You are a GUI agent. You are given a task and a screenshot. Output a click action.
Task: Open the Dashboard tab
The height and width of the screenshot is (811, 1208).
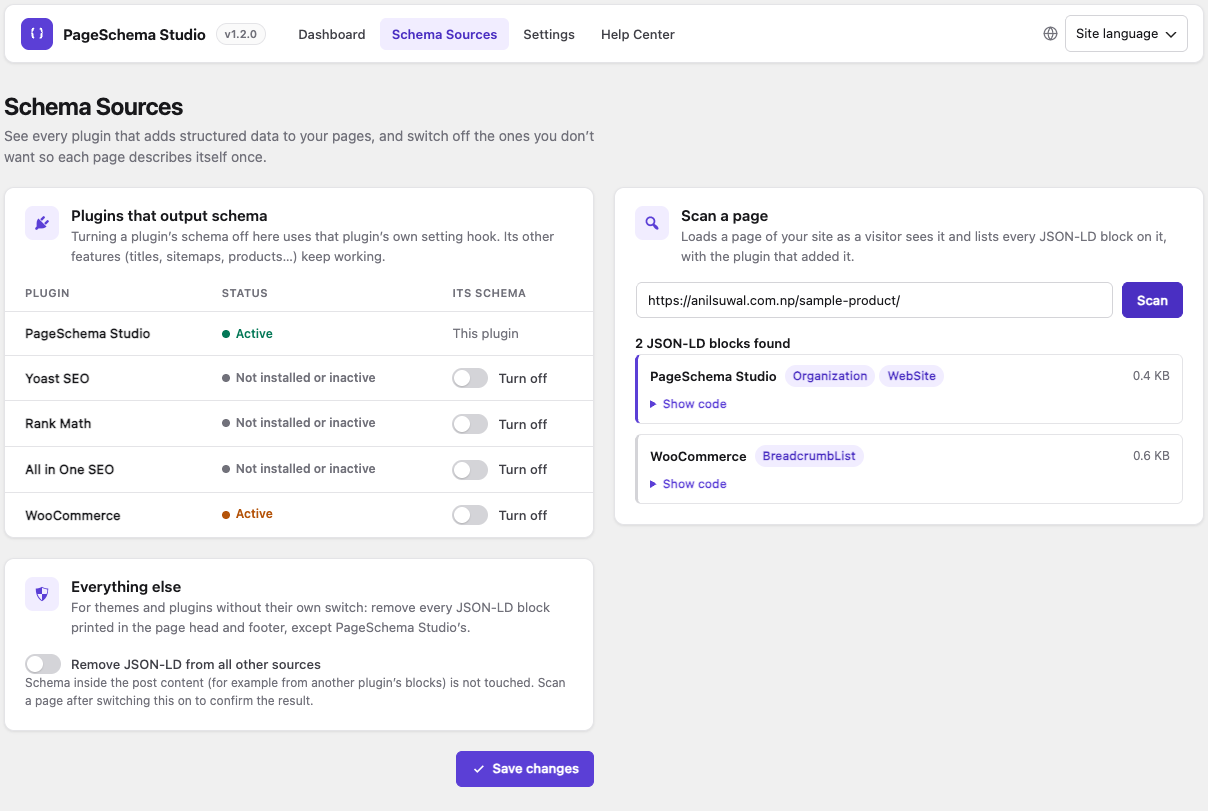(332, 34)
